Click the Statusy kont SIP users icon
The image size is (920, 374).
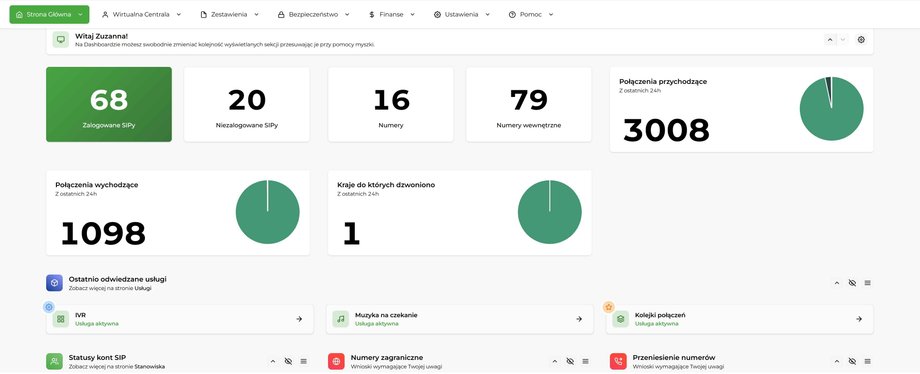(55, 361)
